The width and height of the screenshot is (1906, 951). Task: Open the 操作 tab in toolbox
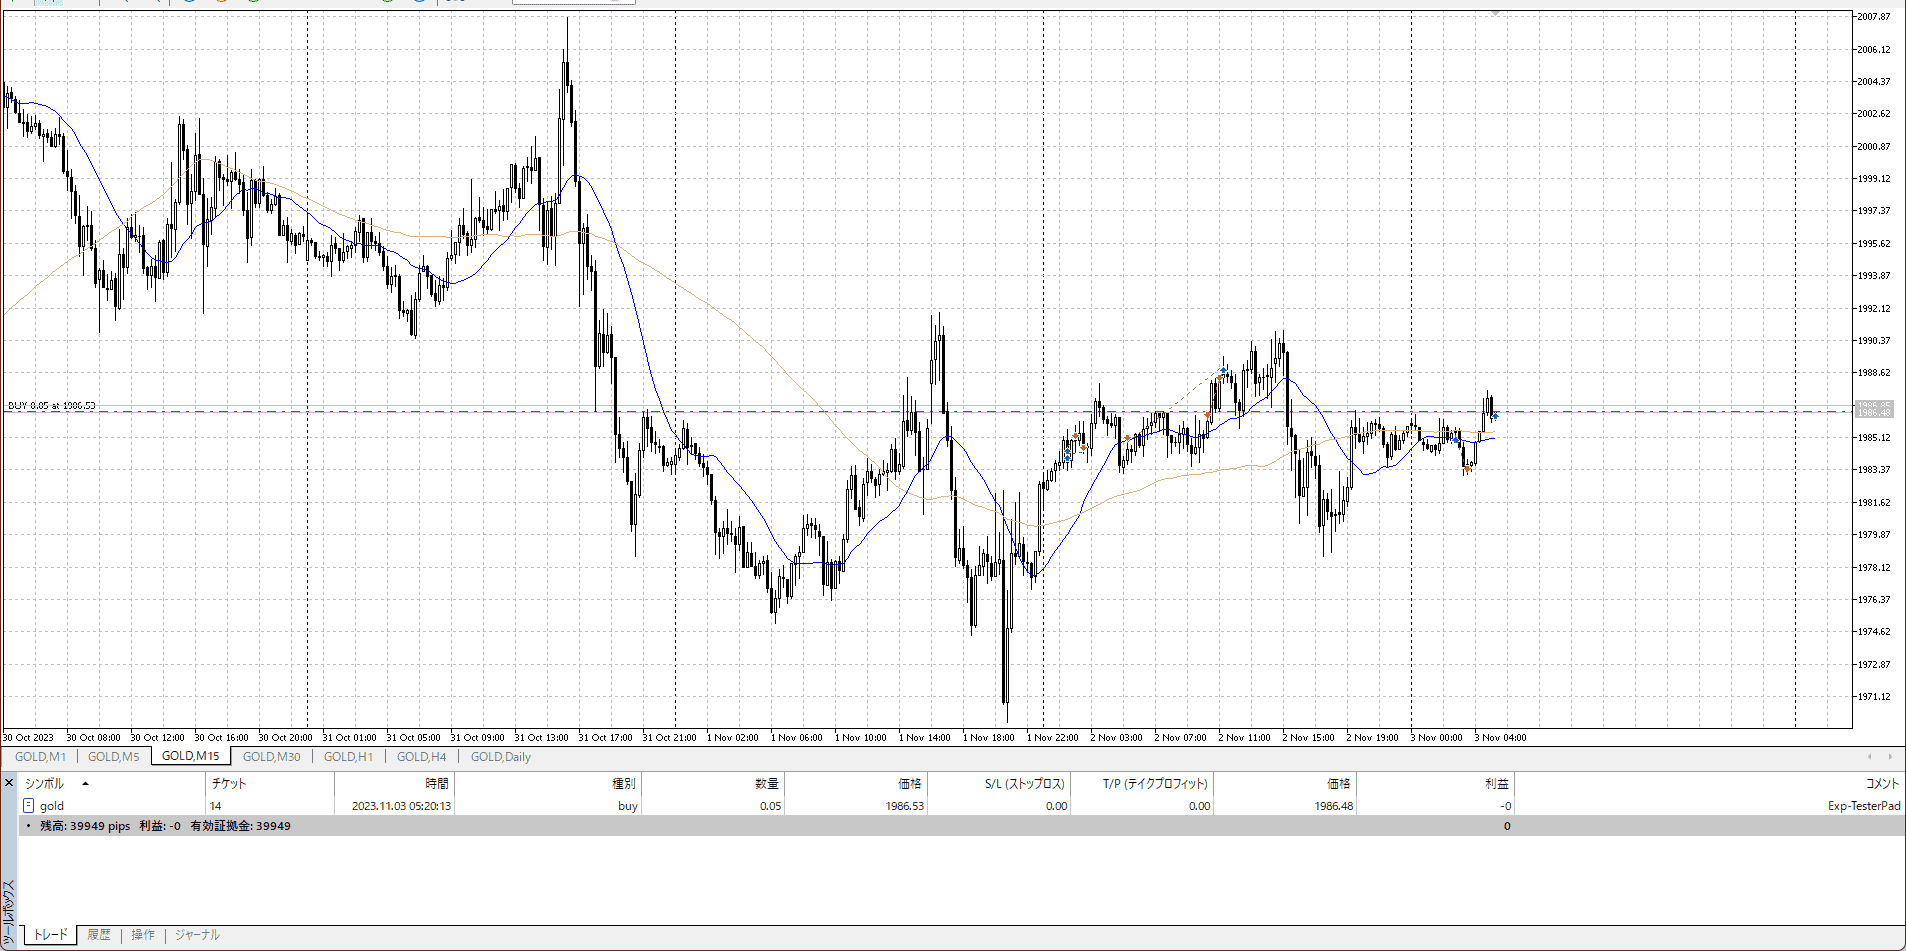tap(143, 935)
